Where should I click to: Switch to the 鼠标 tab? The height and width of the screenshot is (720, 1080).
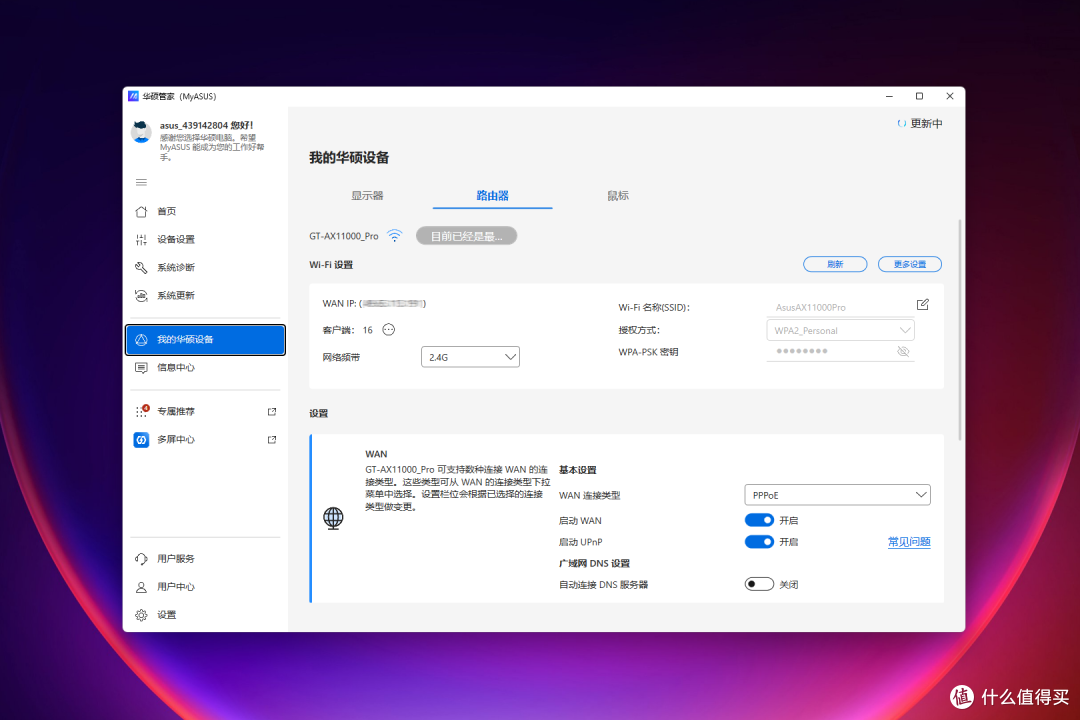coord(618,196)
